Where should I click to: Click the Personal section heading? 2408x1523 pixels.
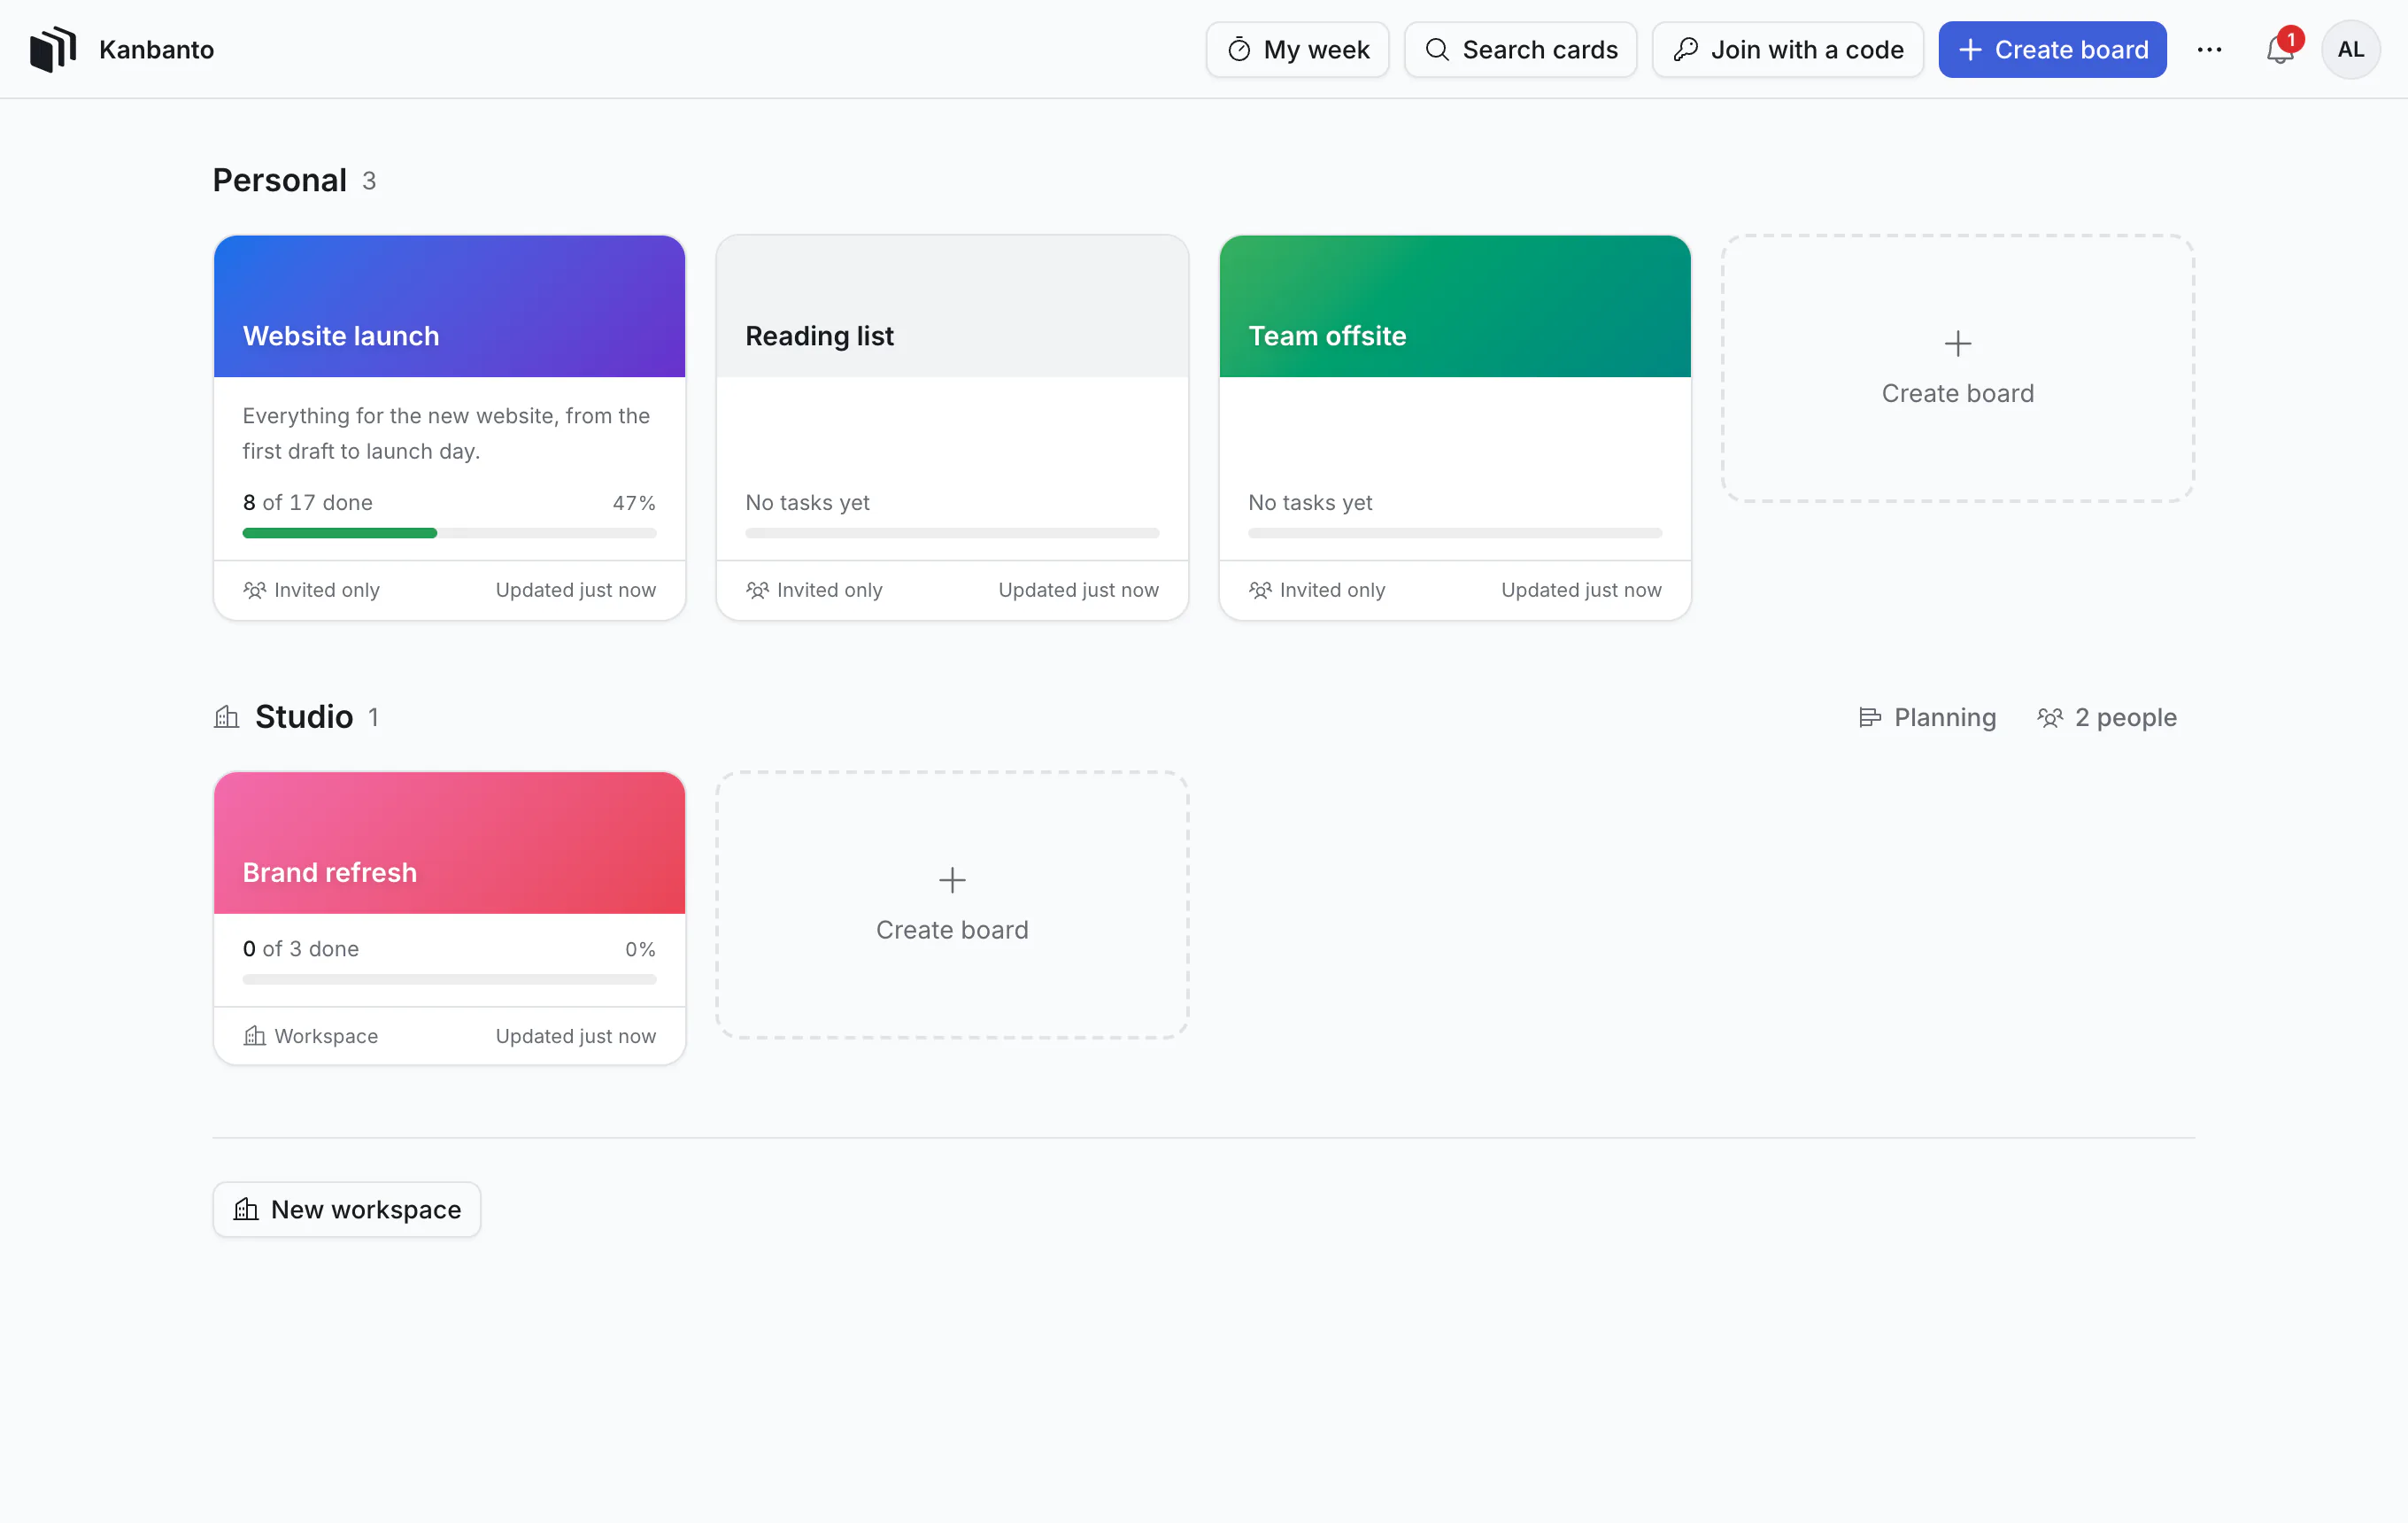(279, 180)
